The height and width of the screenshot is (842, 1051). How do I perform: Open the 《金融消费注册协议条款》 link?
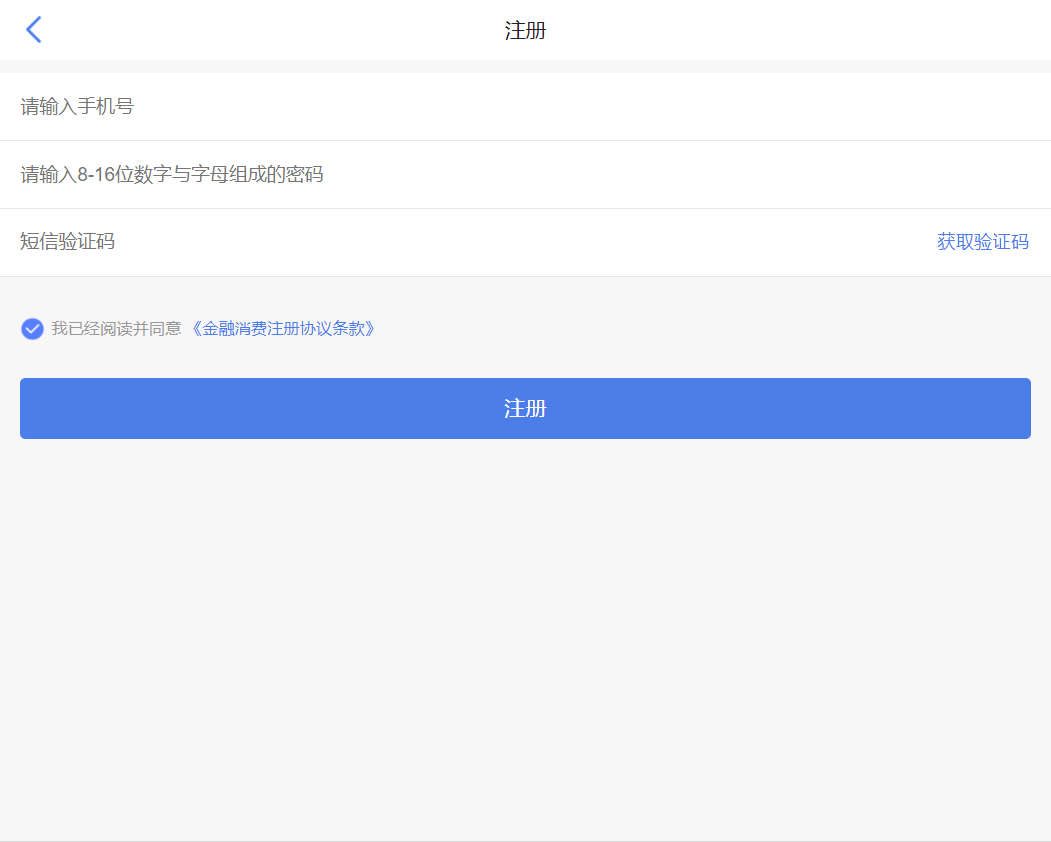coord(284,329)
